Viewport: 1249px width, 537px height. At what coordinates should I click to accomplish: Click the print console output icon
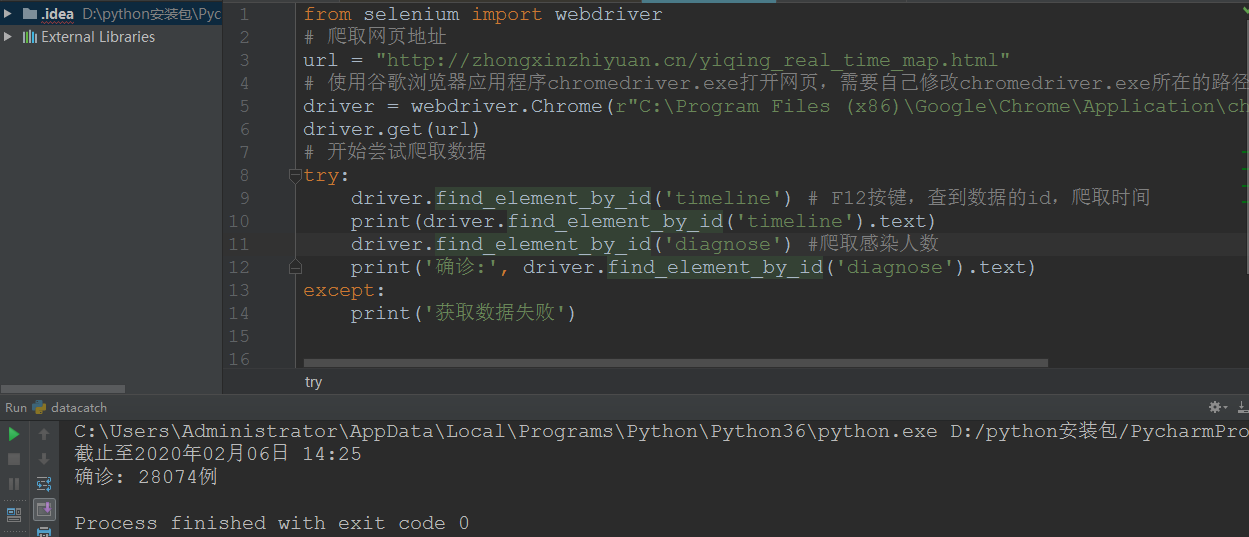click(44, 533)
